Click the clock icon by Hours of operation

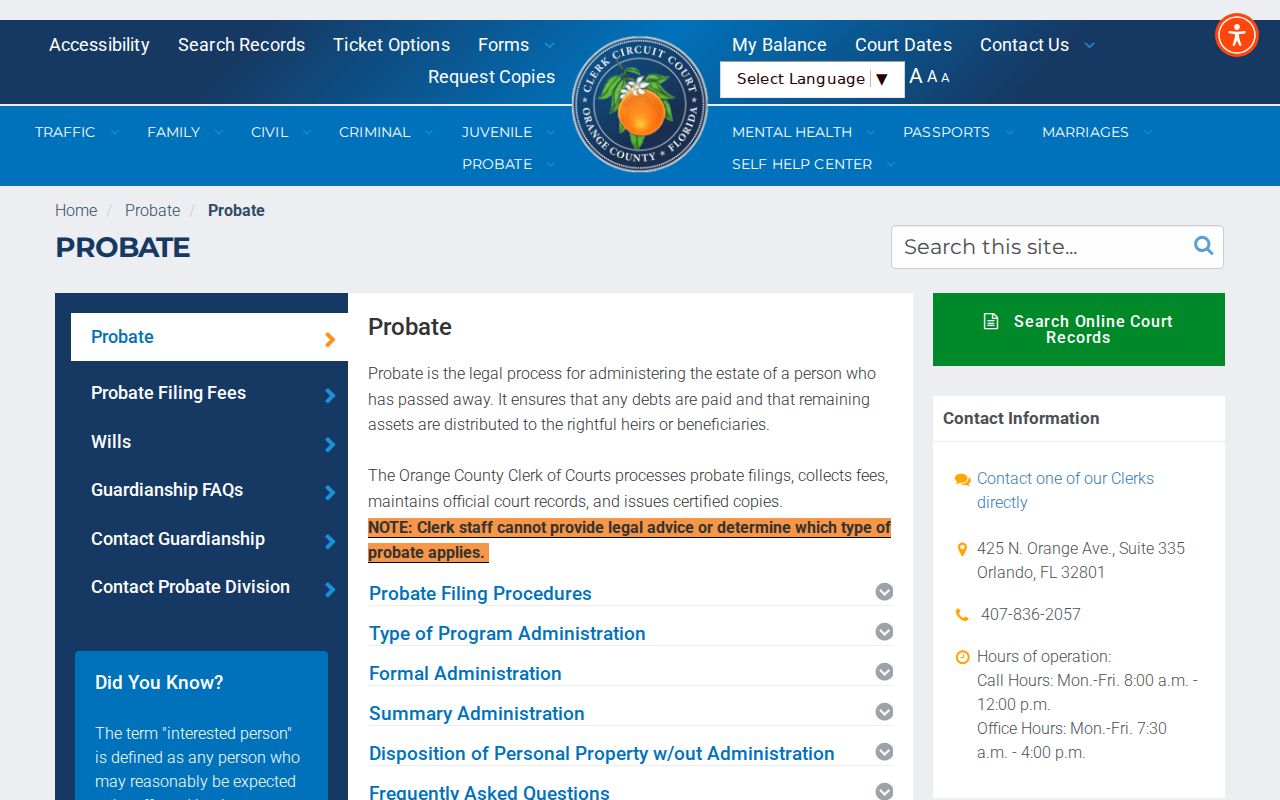tap(962, 657)
